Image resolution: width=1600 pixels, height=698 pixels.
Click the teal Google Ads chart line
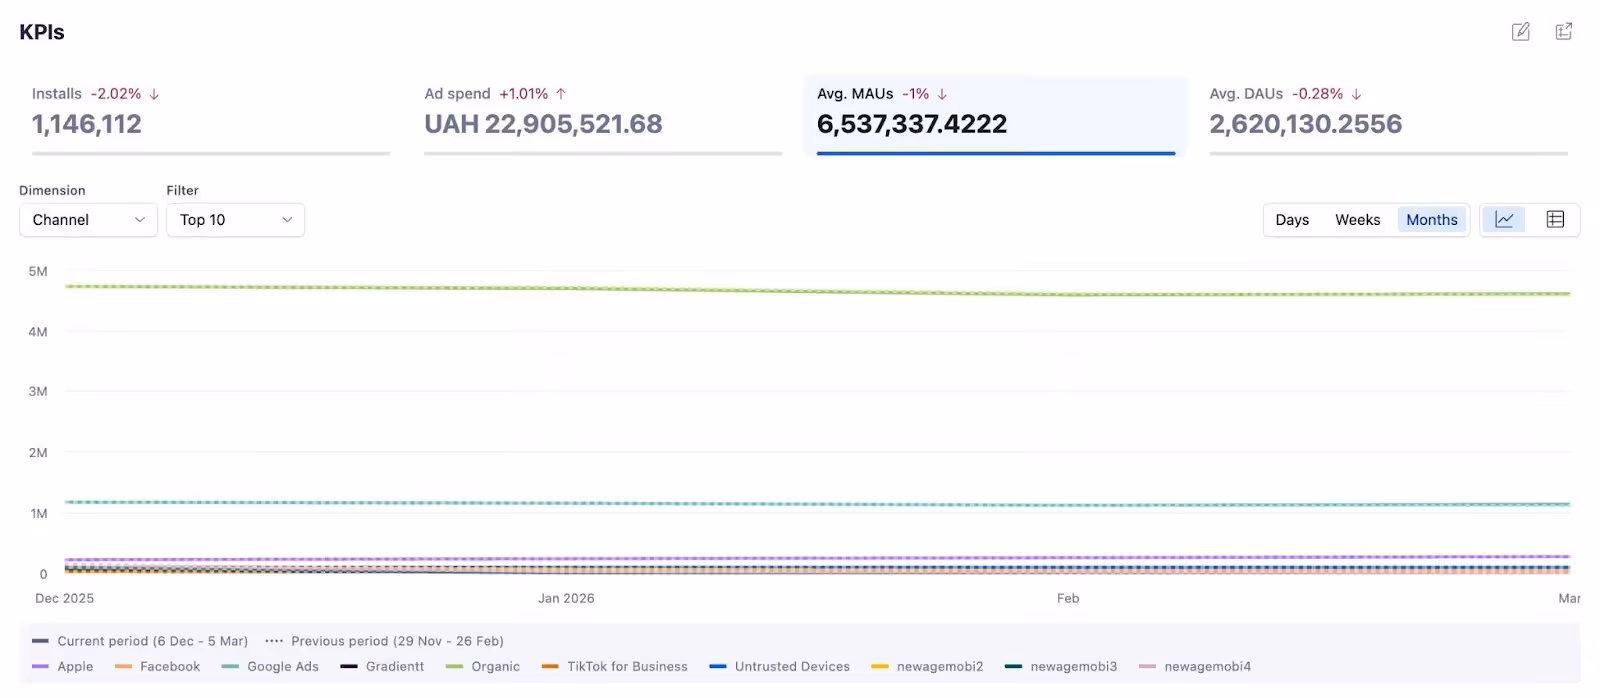(817, 503)
